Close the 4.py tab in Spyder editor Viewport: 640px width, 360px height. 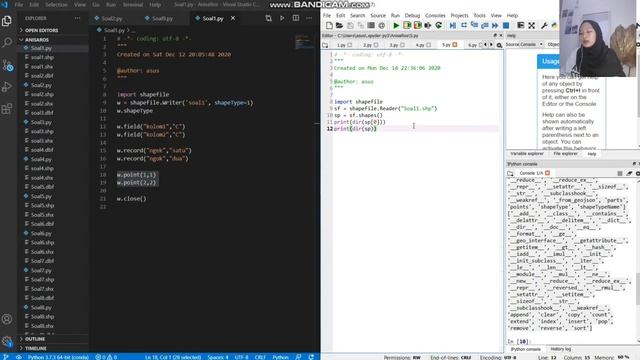429,45
